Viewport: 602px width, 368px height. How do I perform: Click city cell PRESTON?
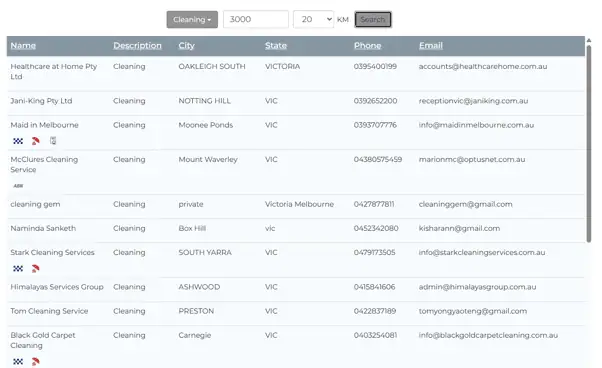(x=196, y=311)
